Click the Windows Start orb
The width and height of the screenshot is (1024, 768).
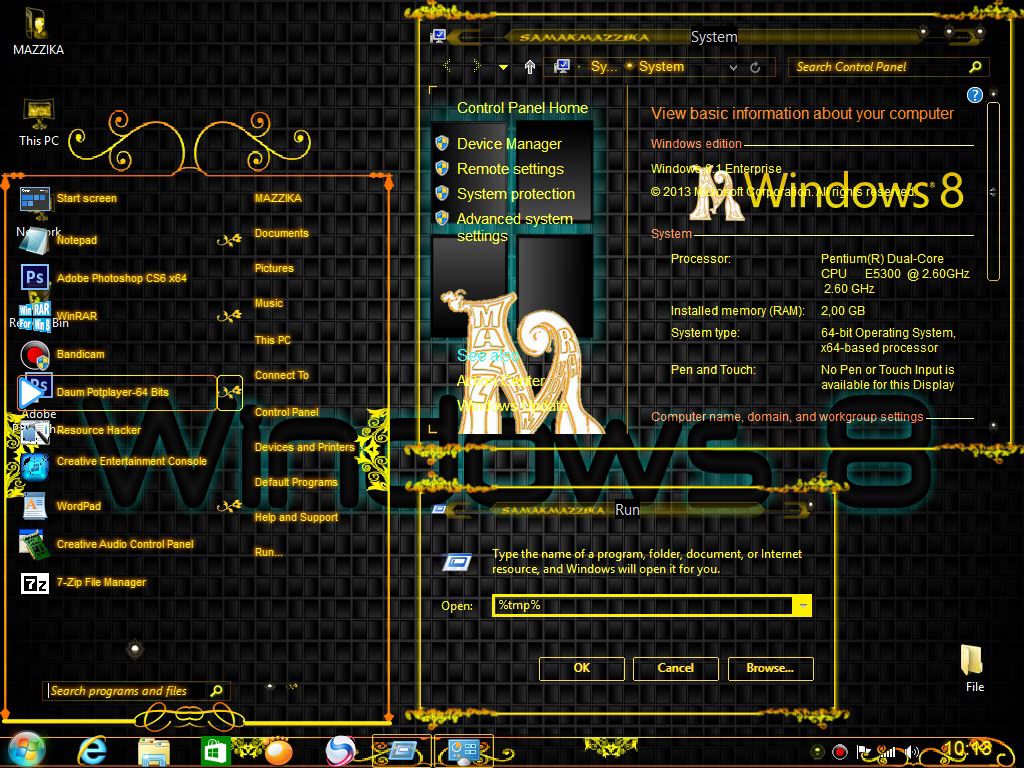point(25,750)
